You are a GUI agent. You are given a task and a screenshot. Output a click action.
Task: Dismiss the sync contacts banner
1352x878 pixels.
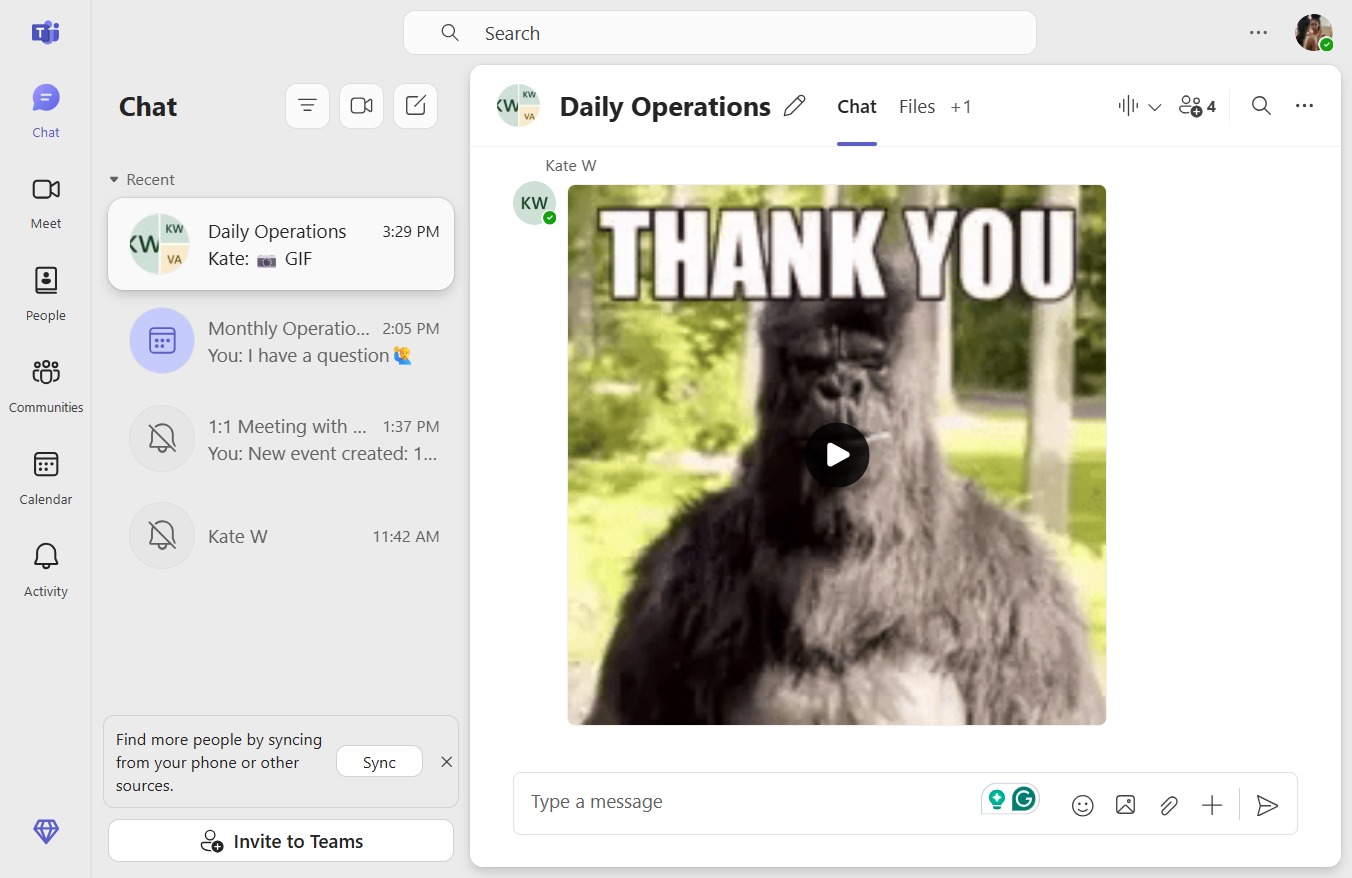[x=447, y=762]
